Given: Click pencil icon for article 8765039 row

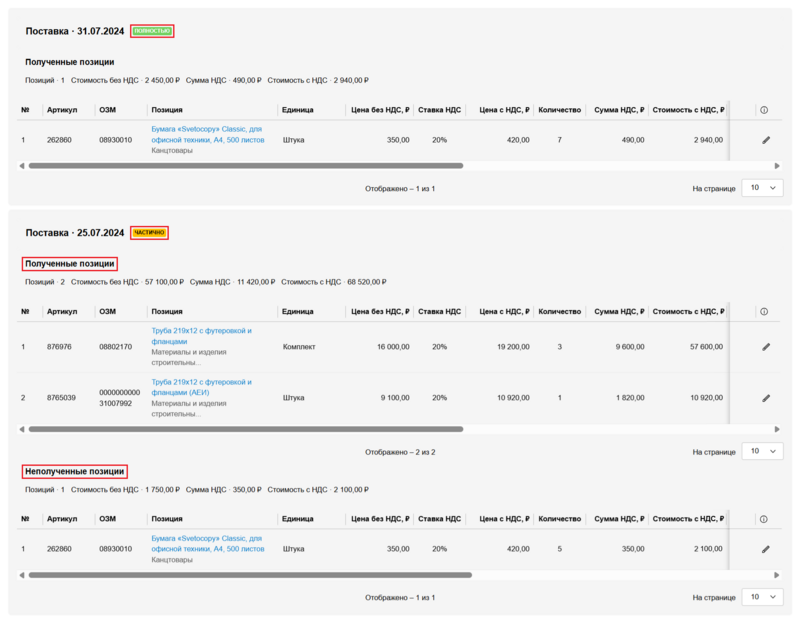Looking at the screenshot, I should click(x=766, y=398).
